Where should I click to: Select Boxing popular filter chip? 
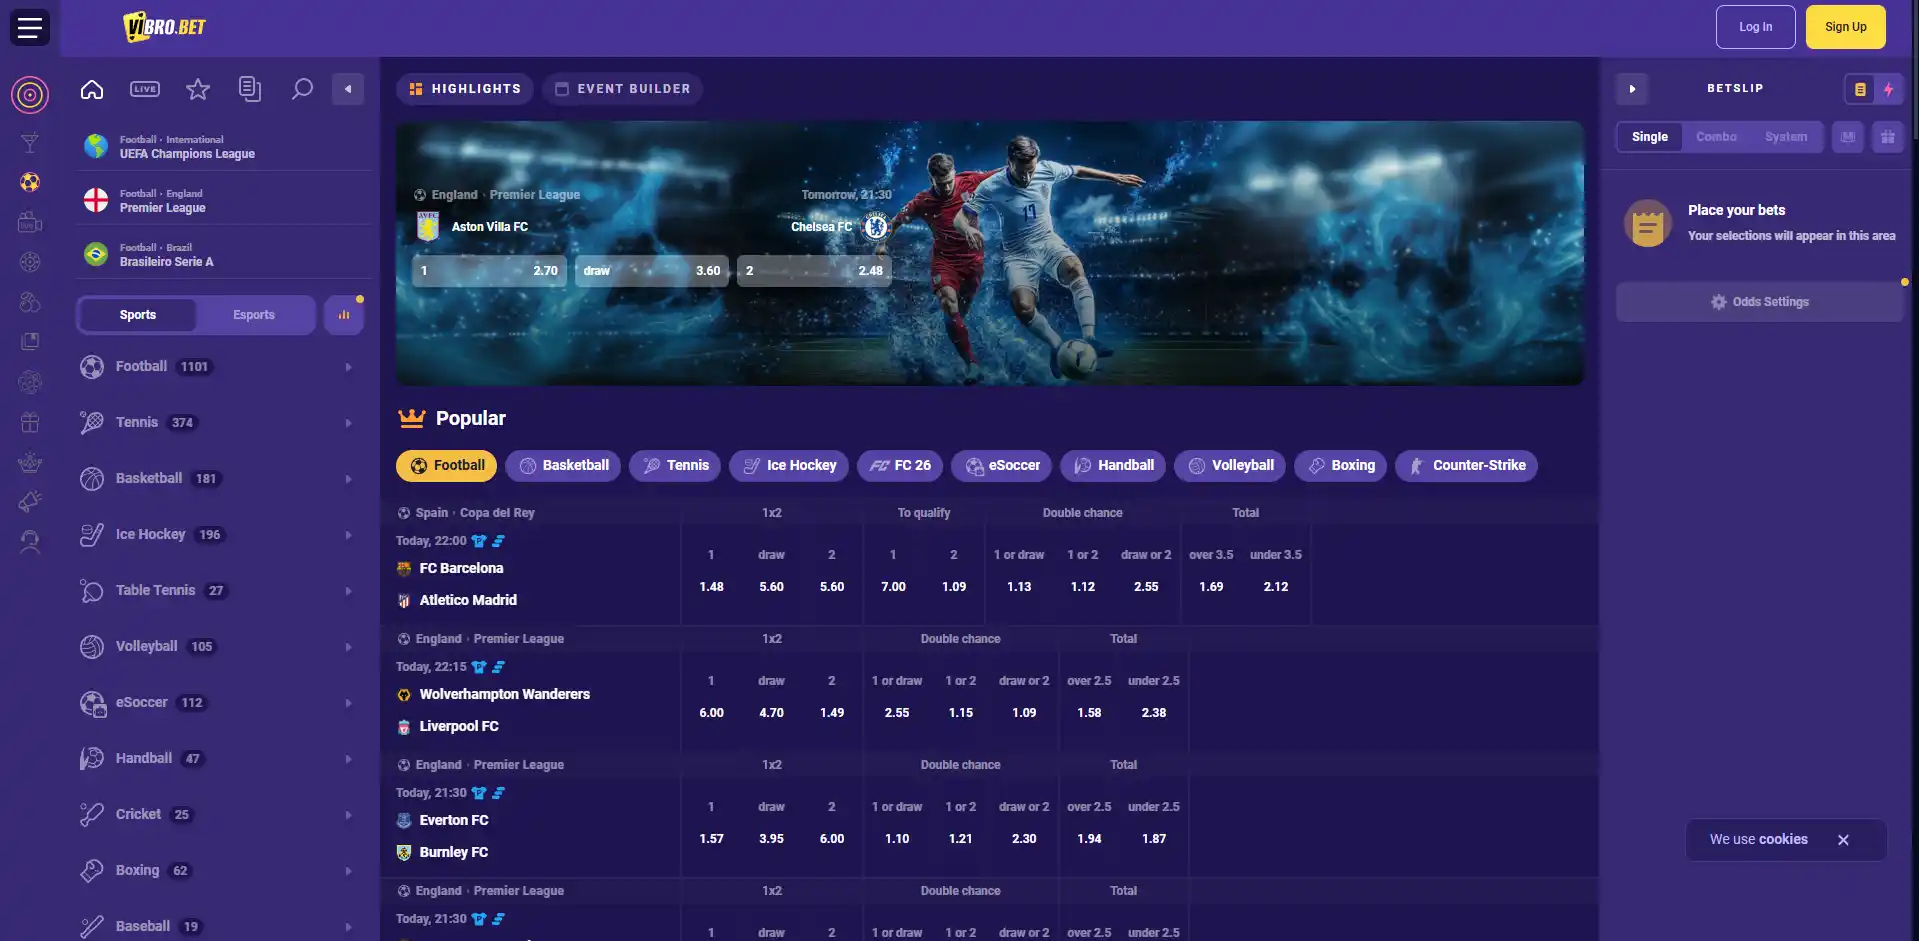tap(1341, 466)
